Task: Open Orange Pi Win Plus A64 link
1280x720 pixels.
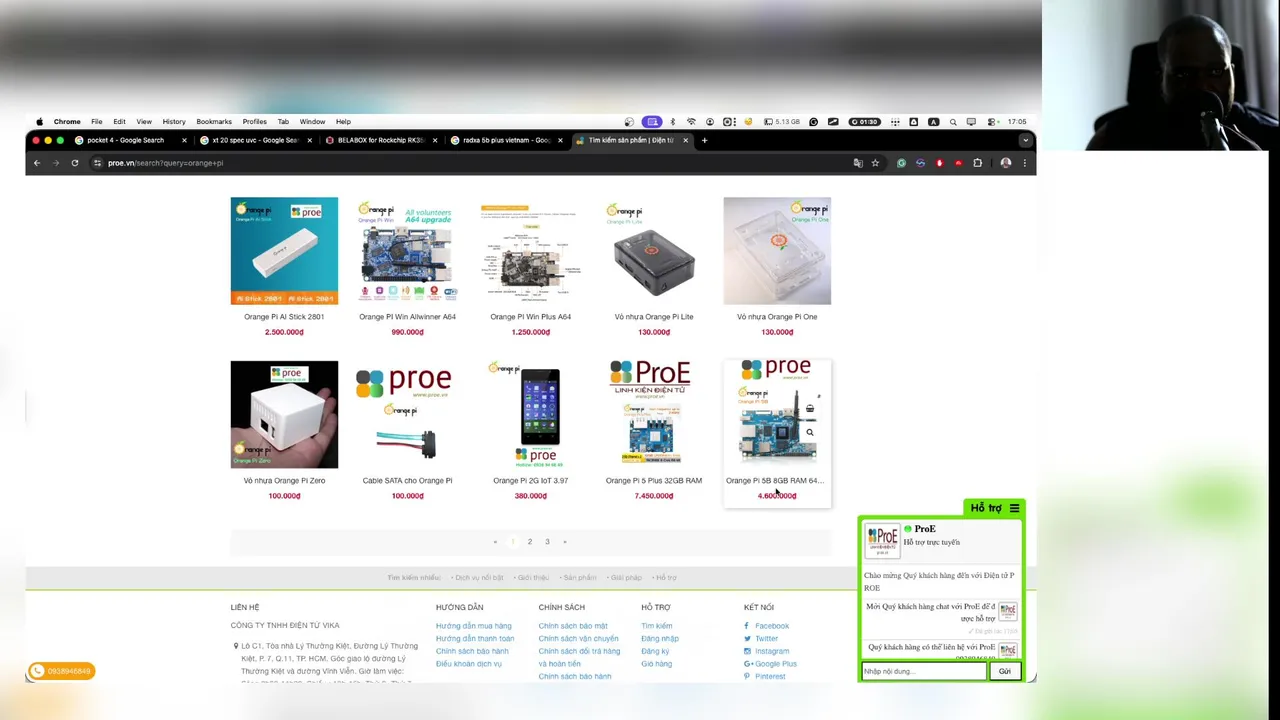Action: point(530,317)
